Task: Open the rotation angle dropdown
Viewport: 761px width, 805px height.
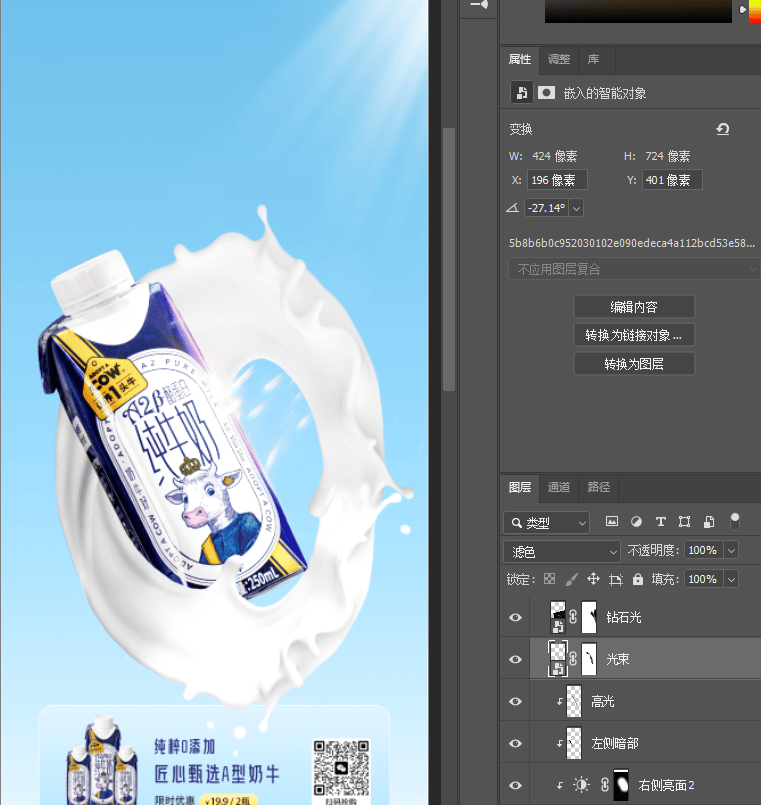Action: coord(576,208)
